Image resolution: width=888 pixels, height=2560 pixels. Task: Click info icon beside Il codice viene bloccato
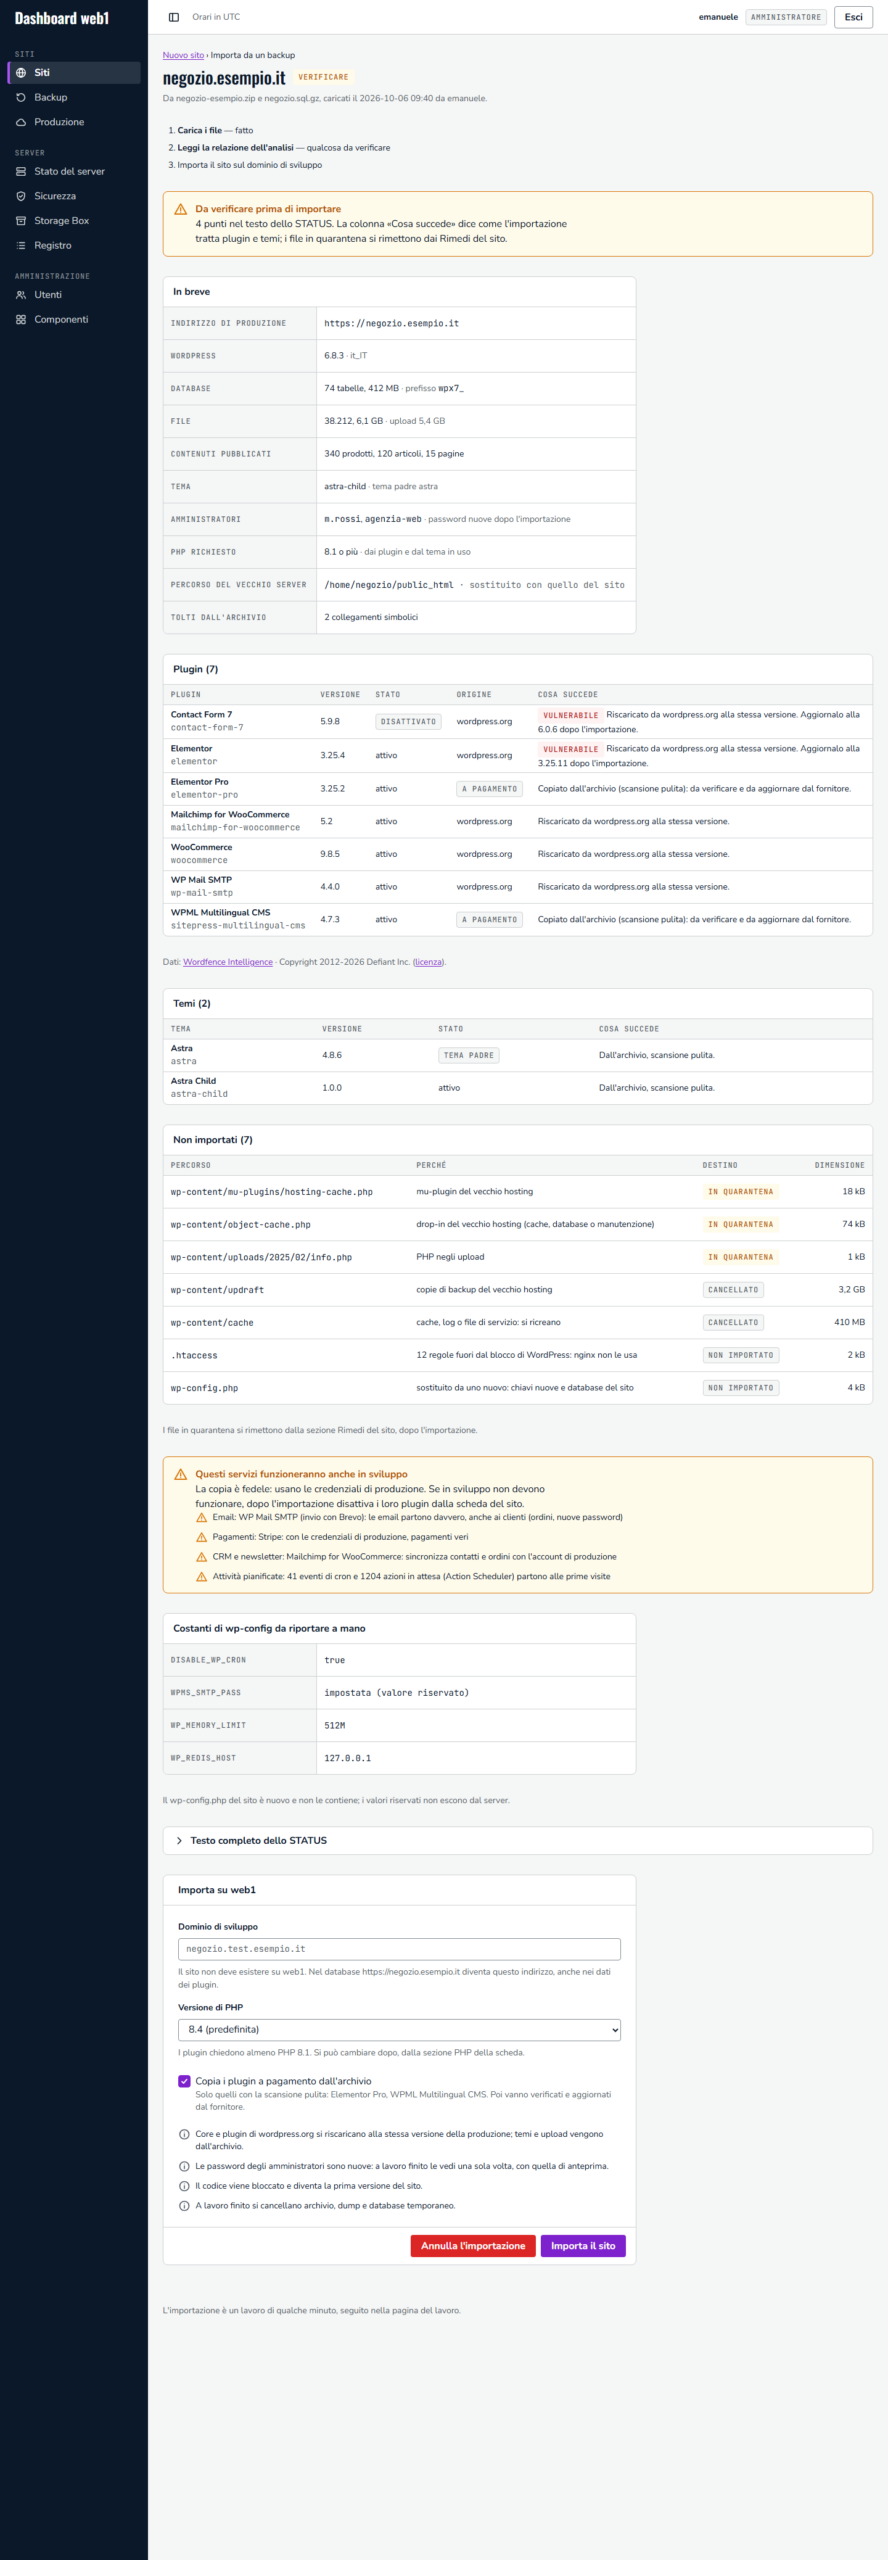(x=184, y=2186)
